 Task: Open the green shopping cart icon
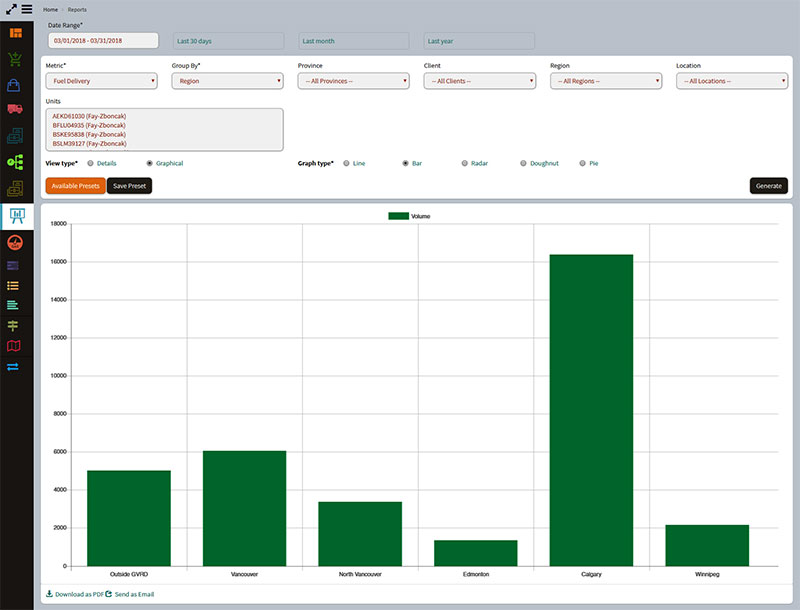pyautogui.click(x=15, y=59)
